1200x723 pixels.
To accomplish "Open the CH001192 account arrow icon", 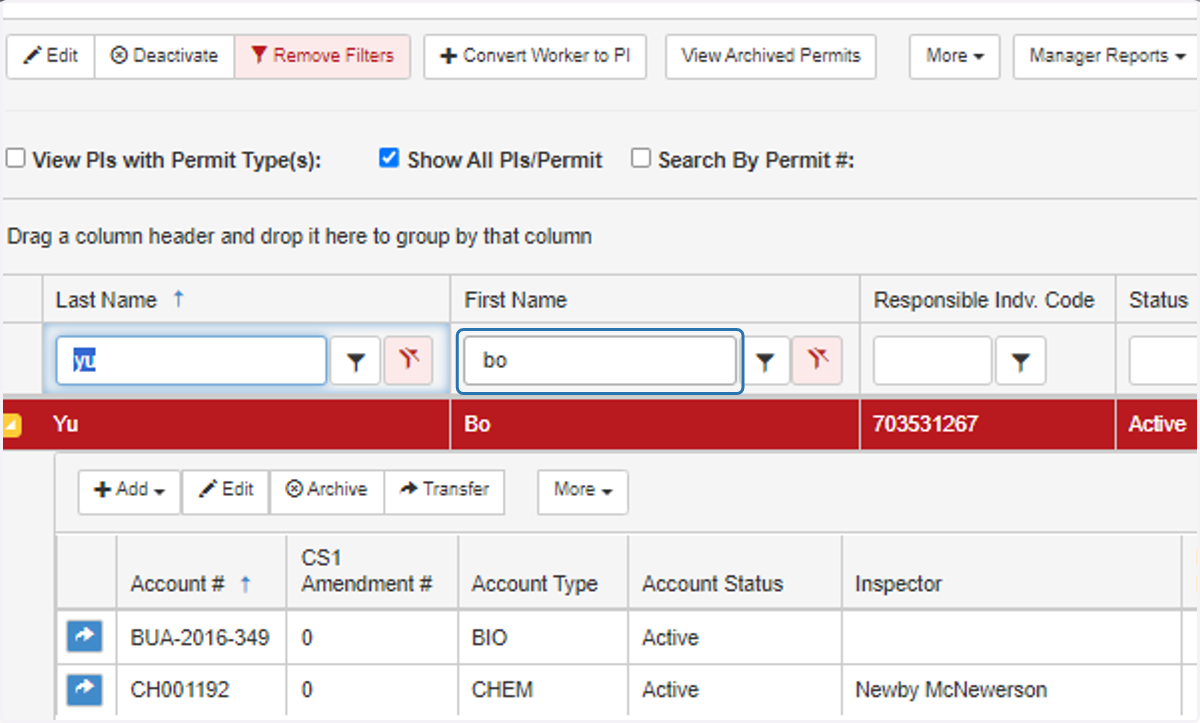I will [85, 689].
